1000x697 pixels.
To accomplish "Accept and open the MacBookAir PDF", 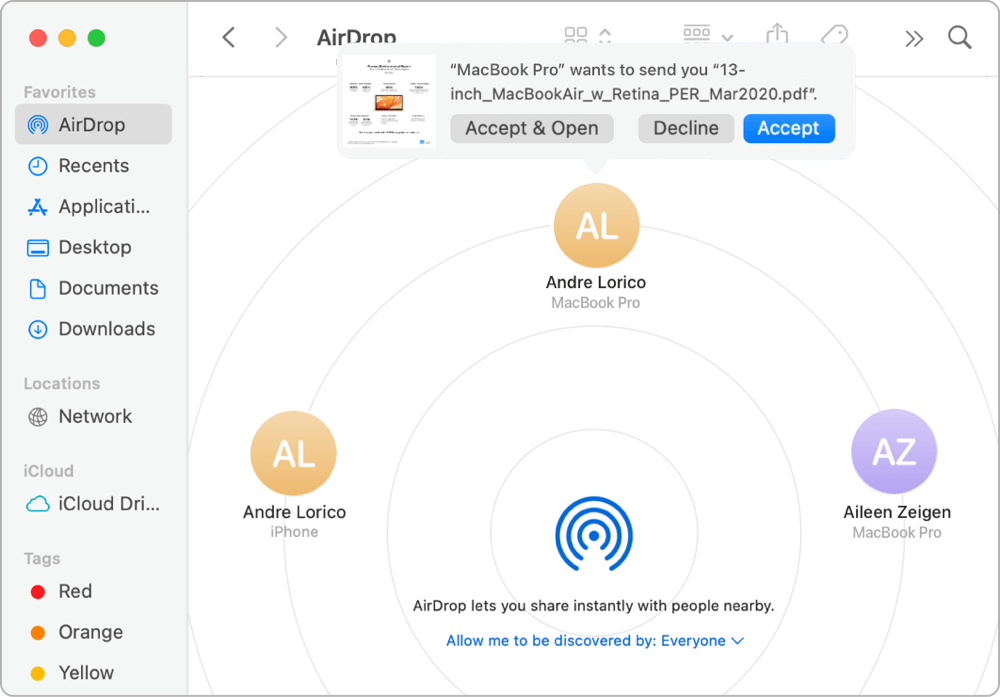I will (x=531, y=128).
